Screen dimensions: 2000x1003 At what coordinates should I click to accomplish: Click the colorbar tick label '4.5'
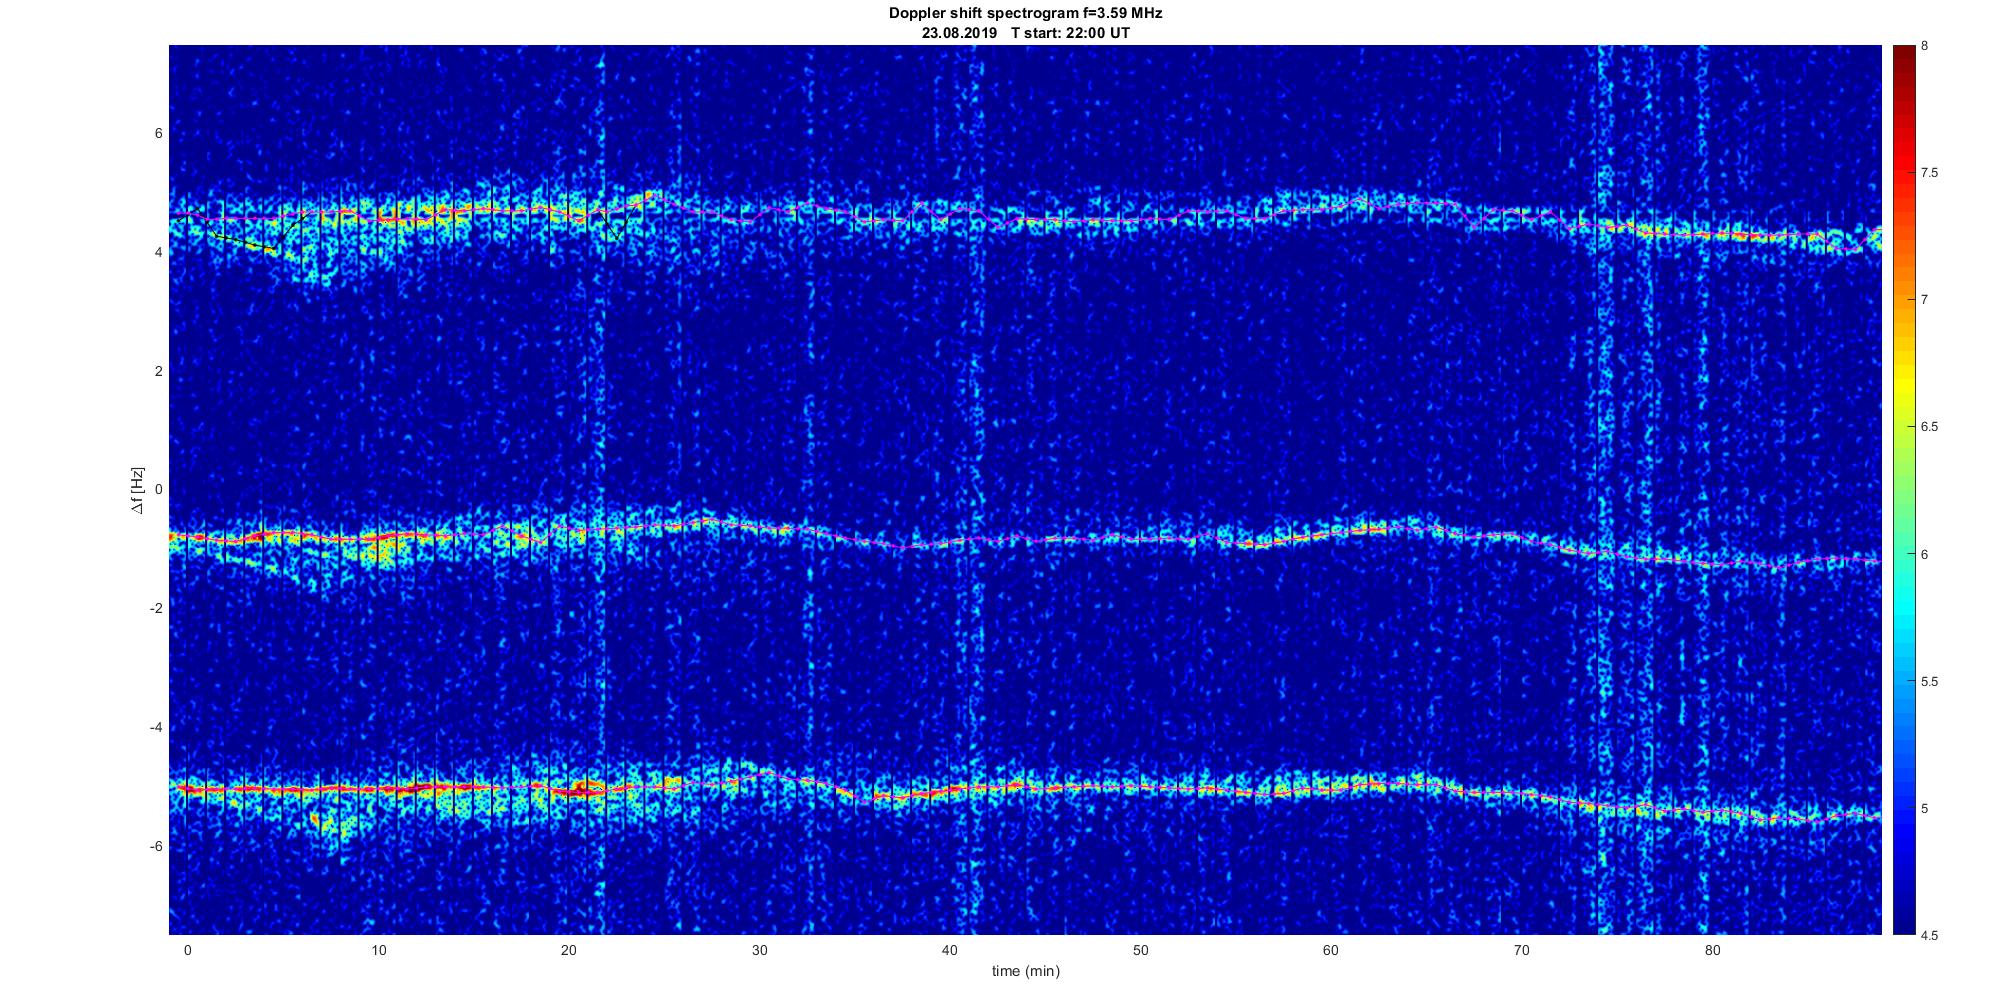click(x=1929, y=936)
